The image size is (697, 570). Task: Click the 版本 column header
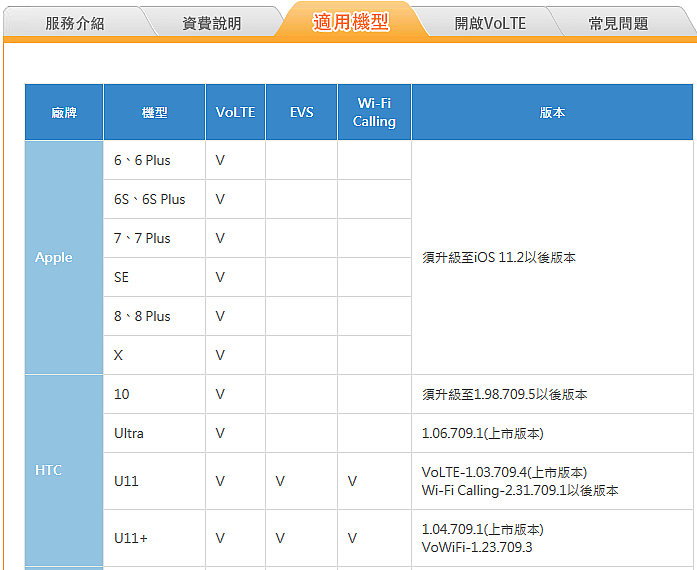coord(552,112)
